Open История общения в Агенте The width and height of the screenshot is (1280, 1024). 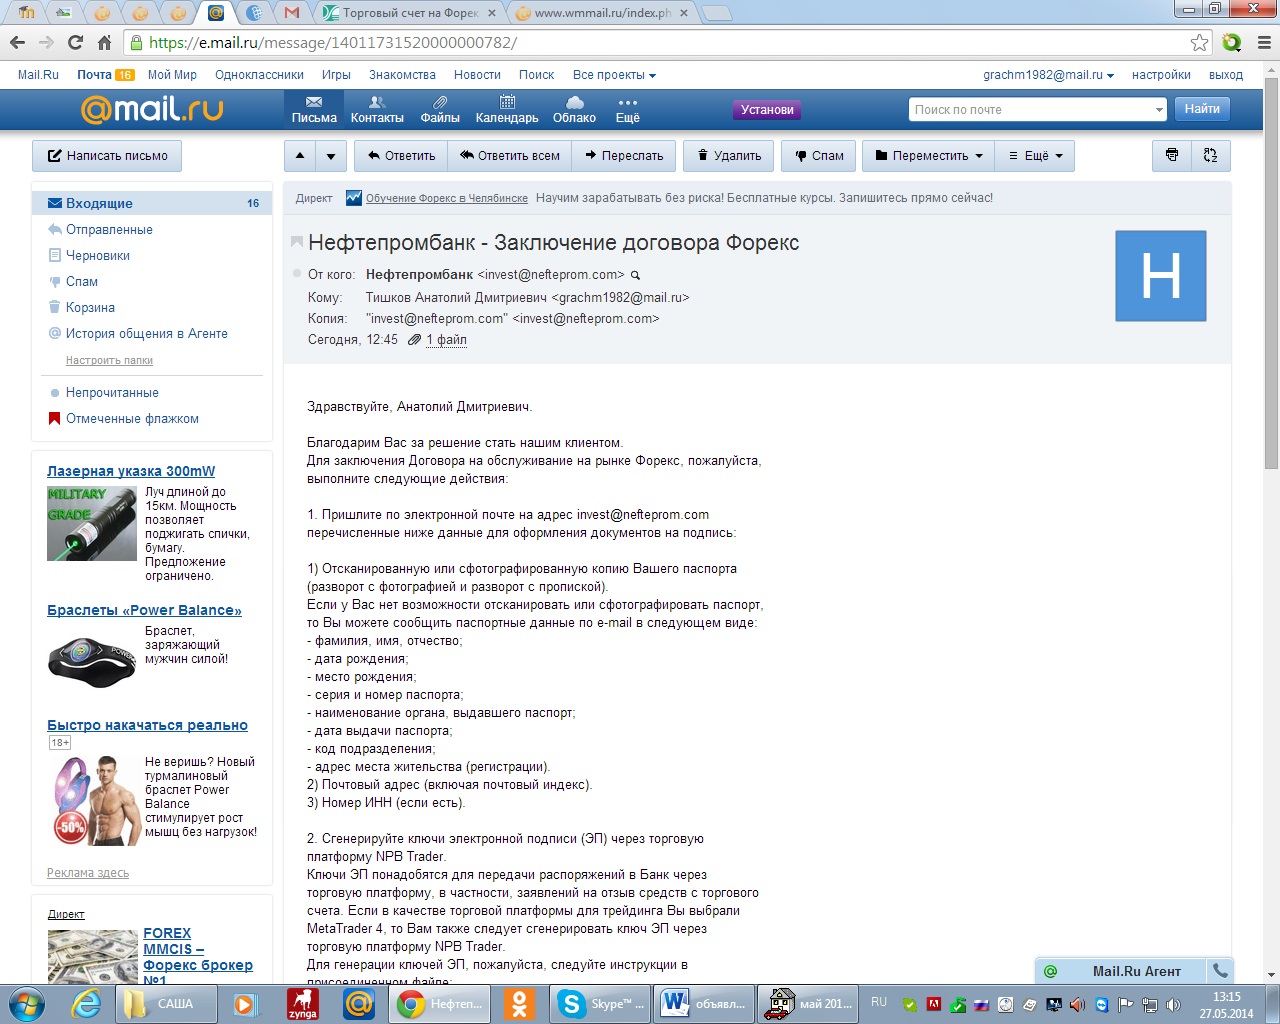[147, 334]
